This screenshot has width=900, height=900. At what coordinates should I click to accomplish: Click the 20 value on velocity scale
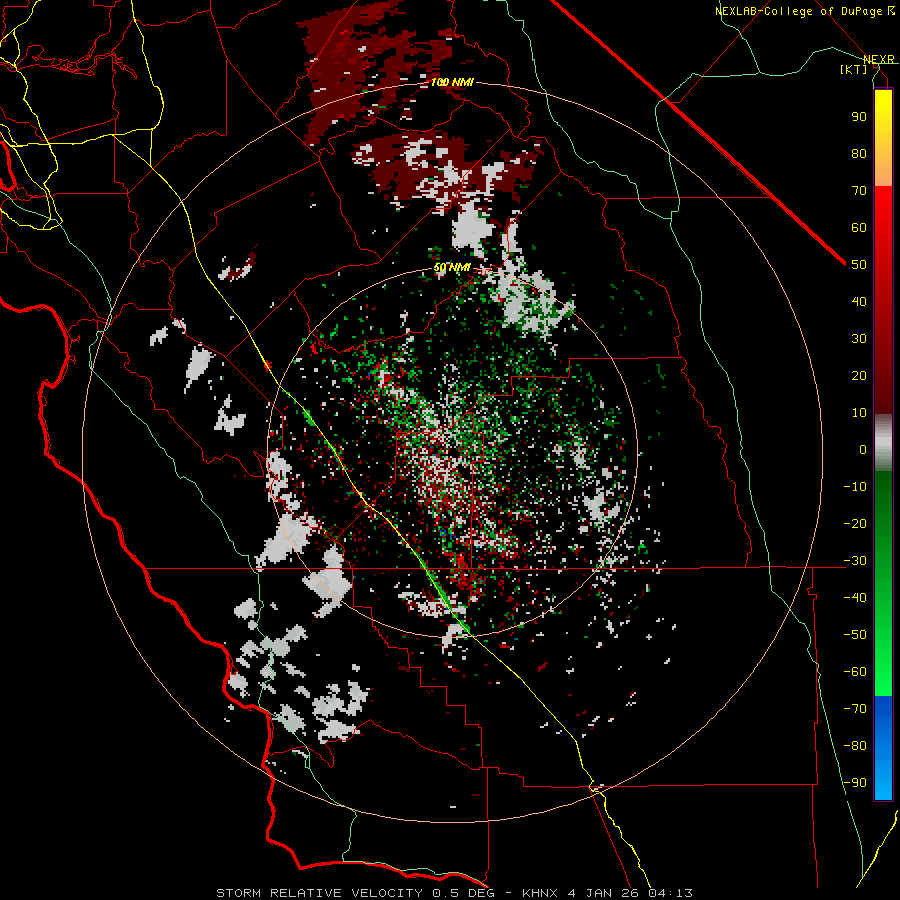(x=859, y=375)
